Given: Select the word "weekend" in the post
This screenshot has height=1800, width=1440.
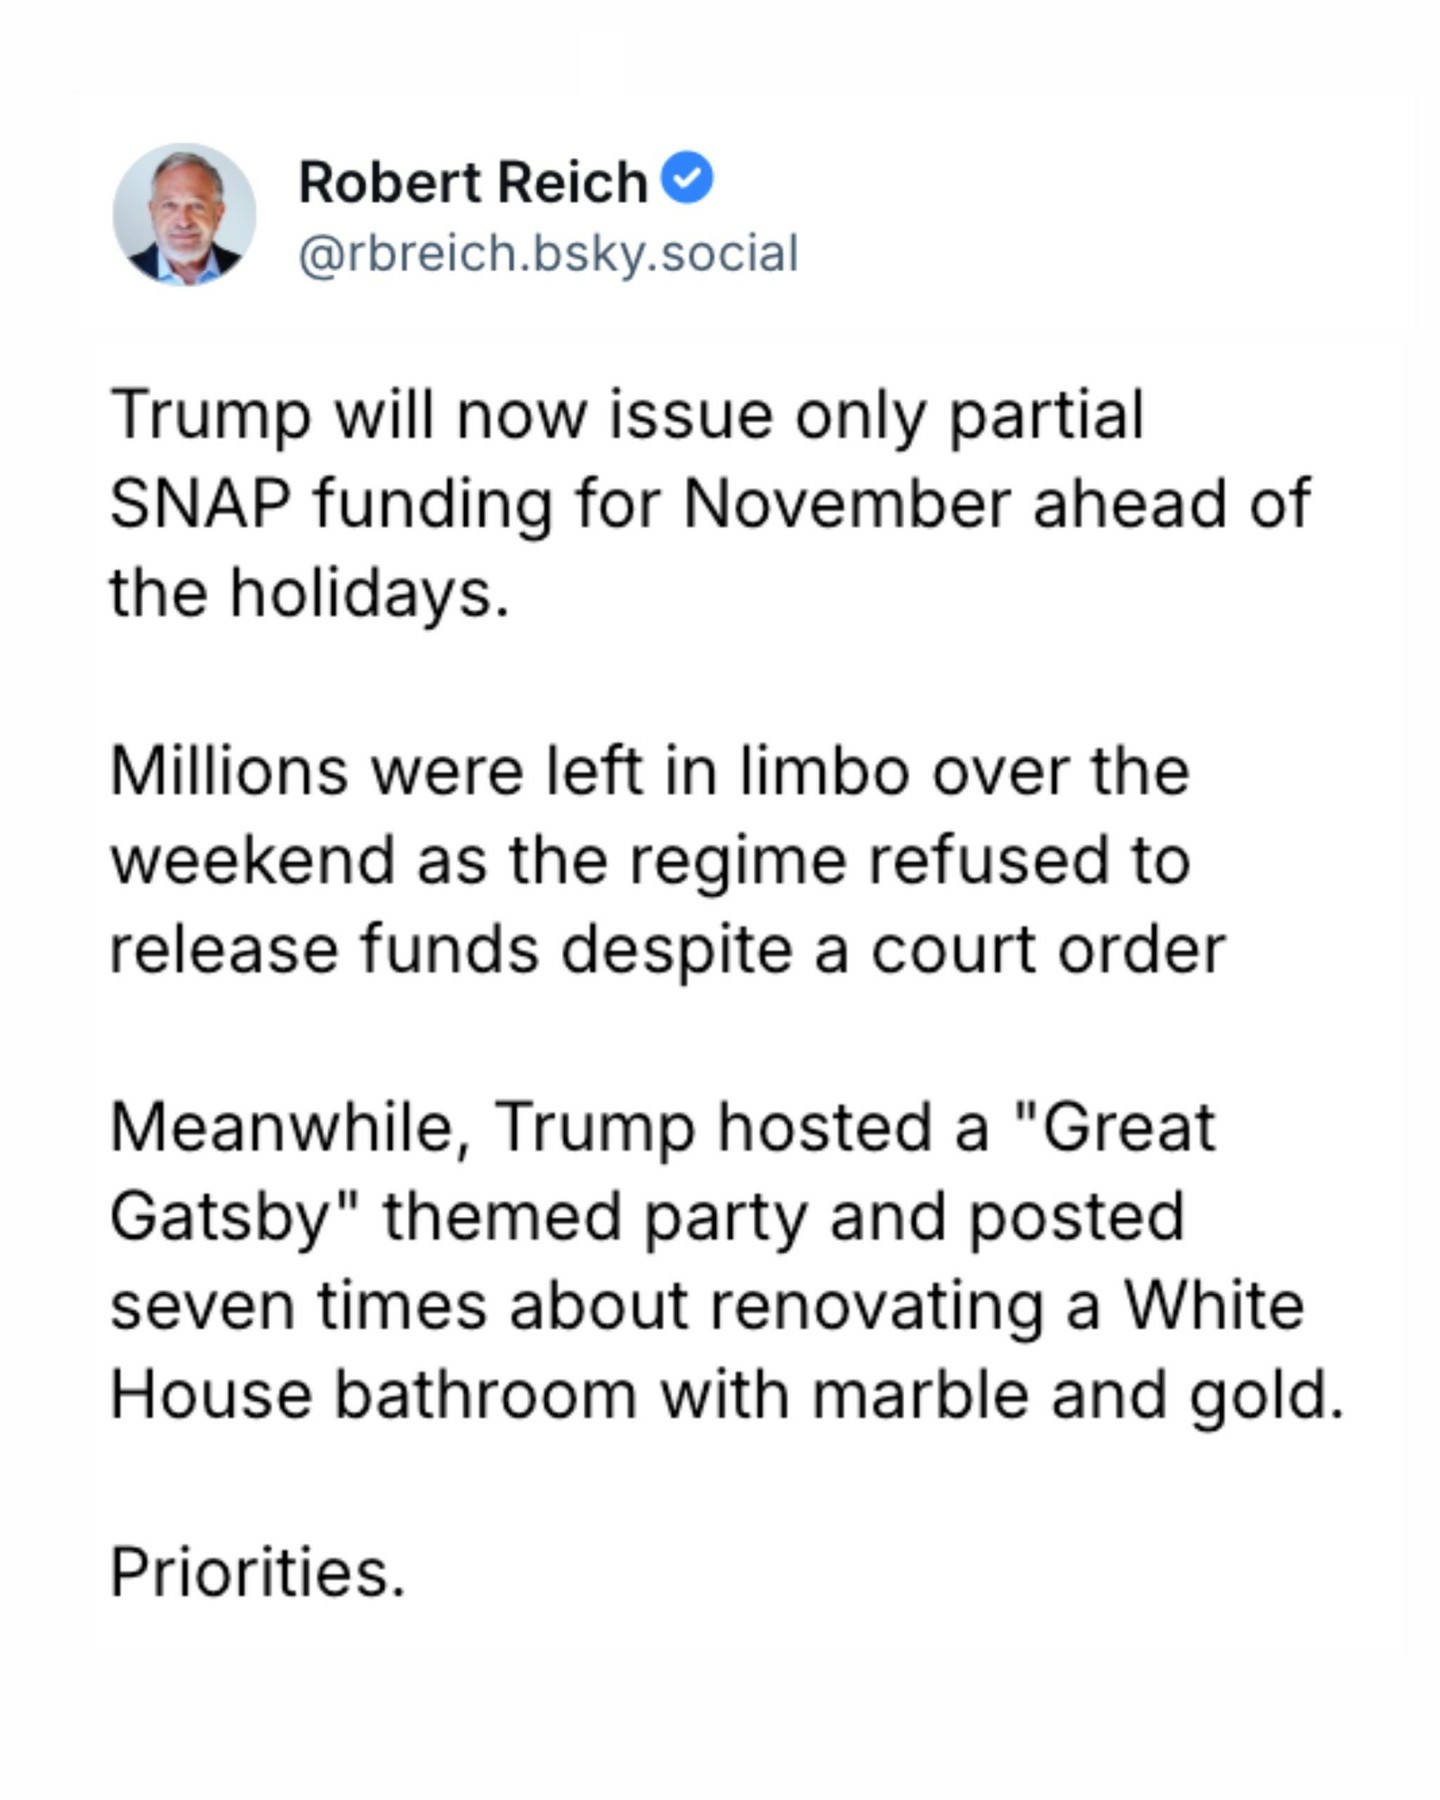Looking at the screenshot, I should (x=252, y=860).
